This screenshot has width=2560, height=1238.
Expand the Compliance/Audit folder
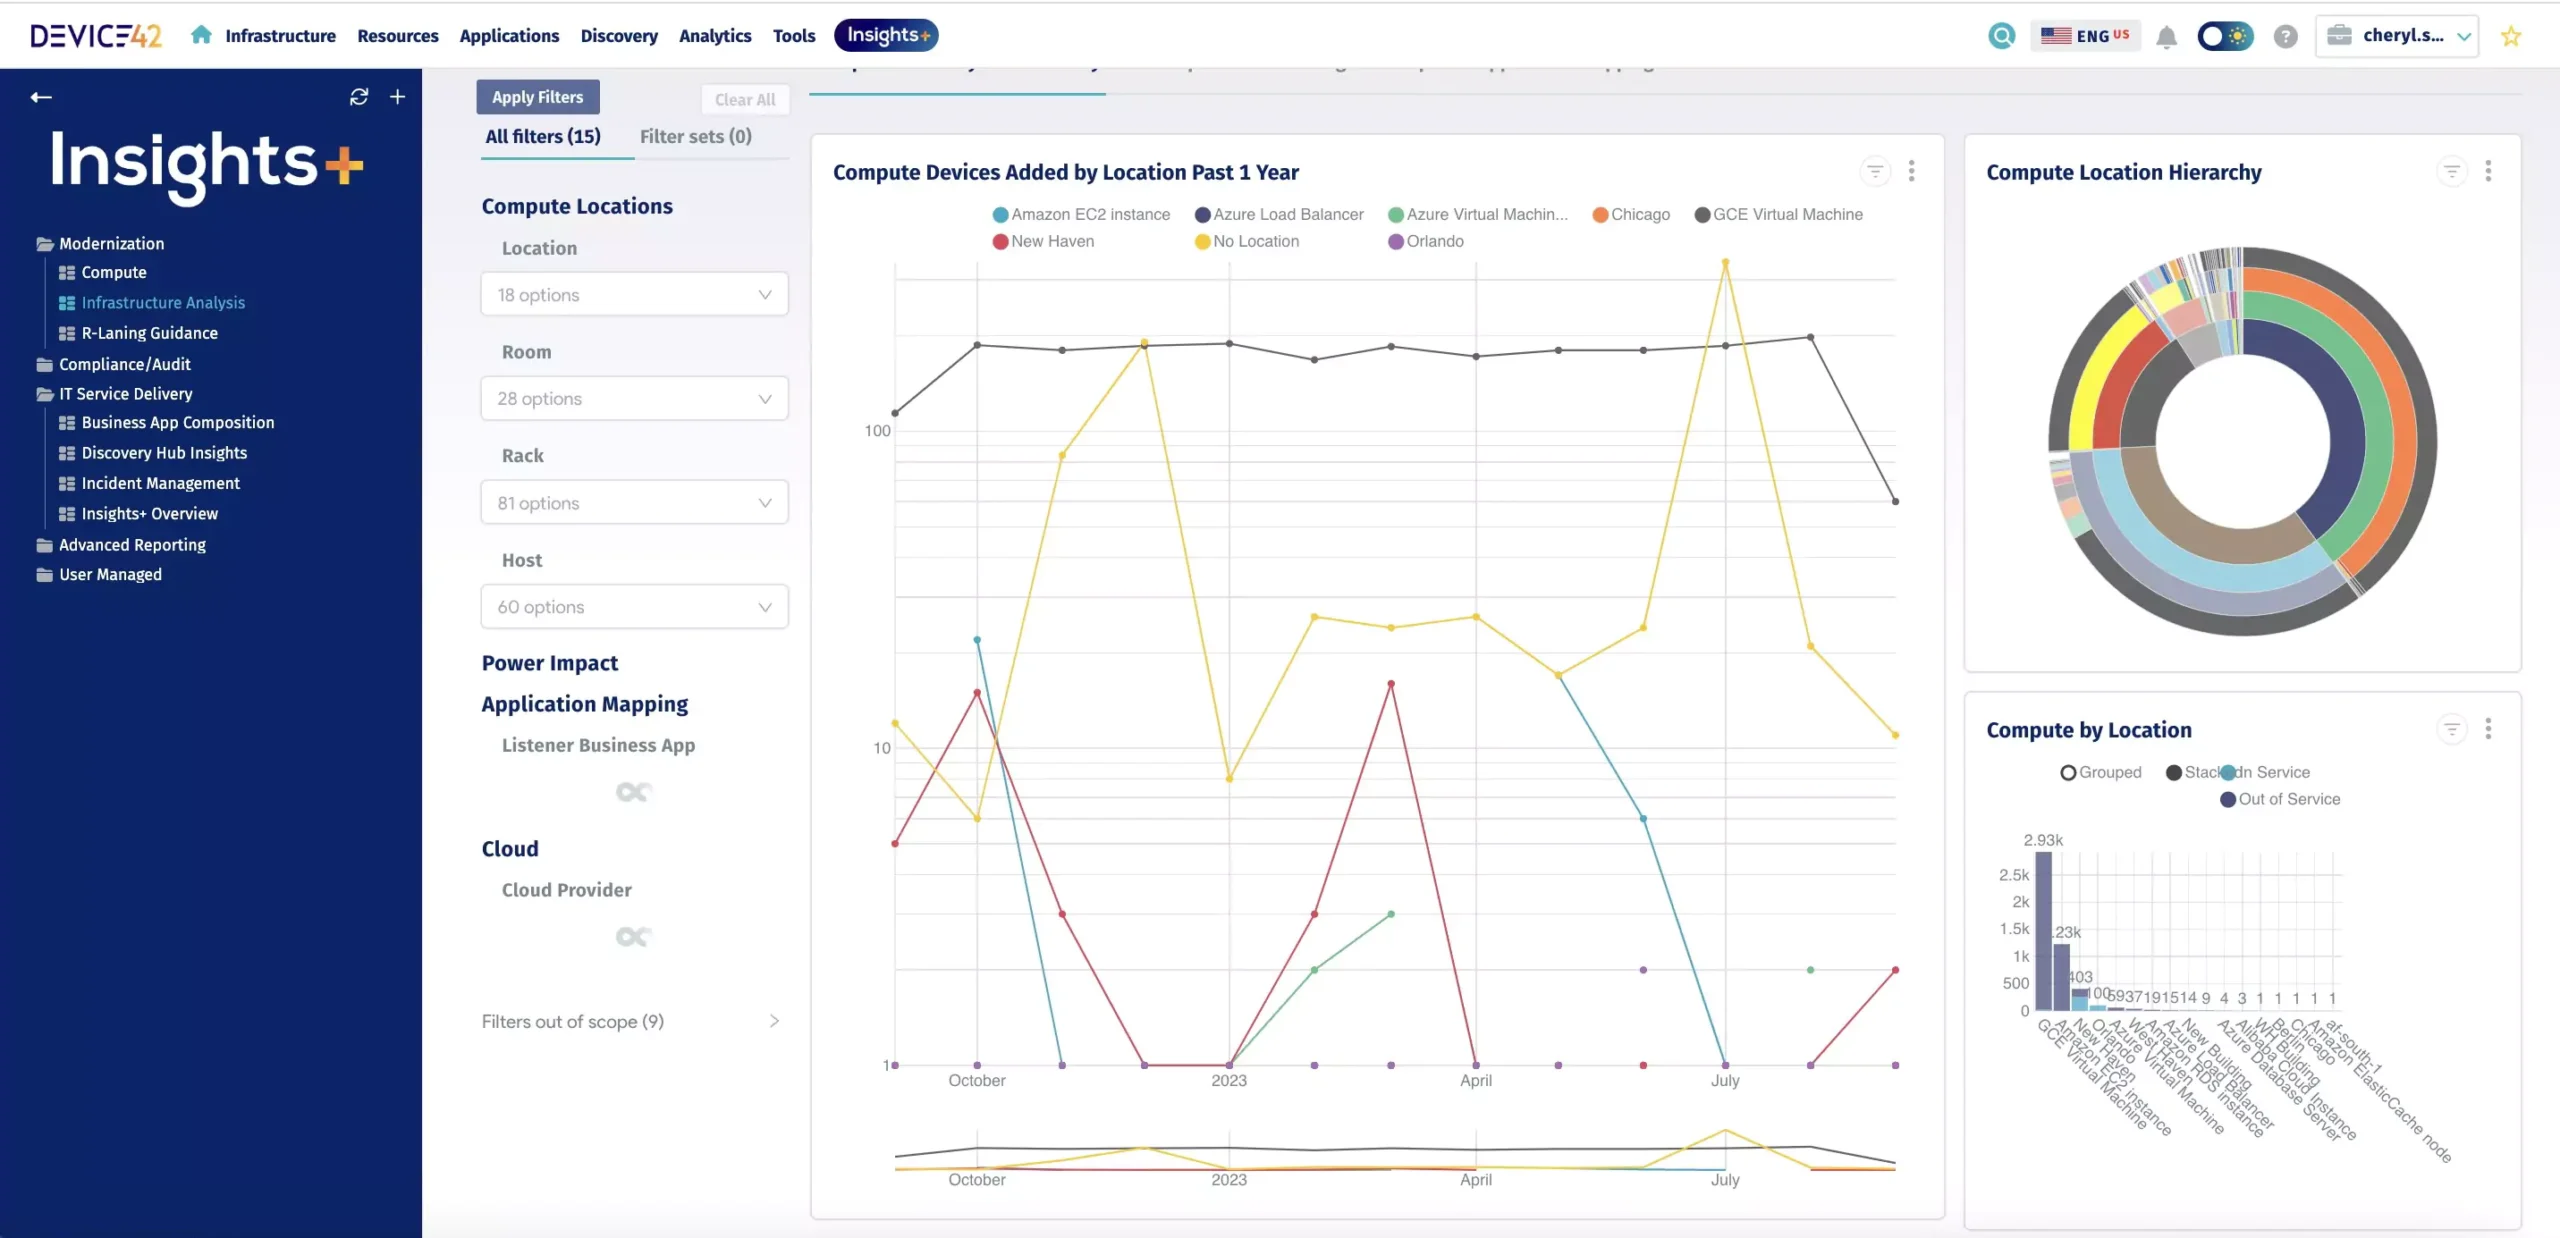point(113,364)
